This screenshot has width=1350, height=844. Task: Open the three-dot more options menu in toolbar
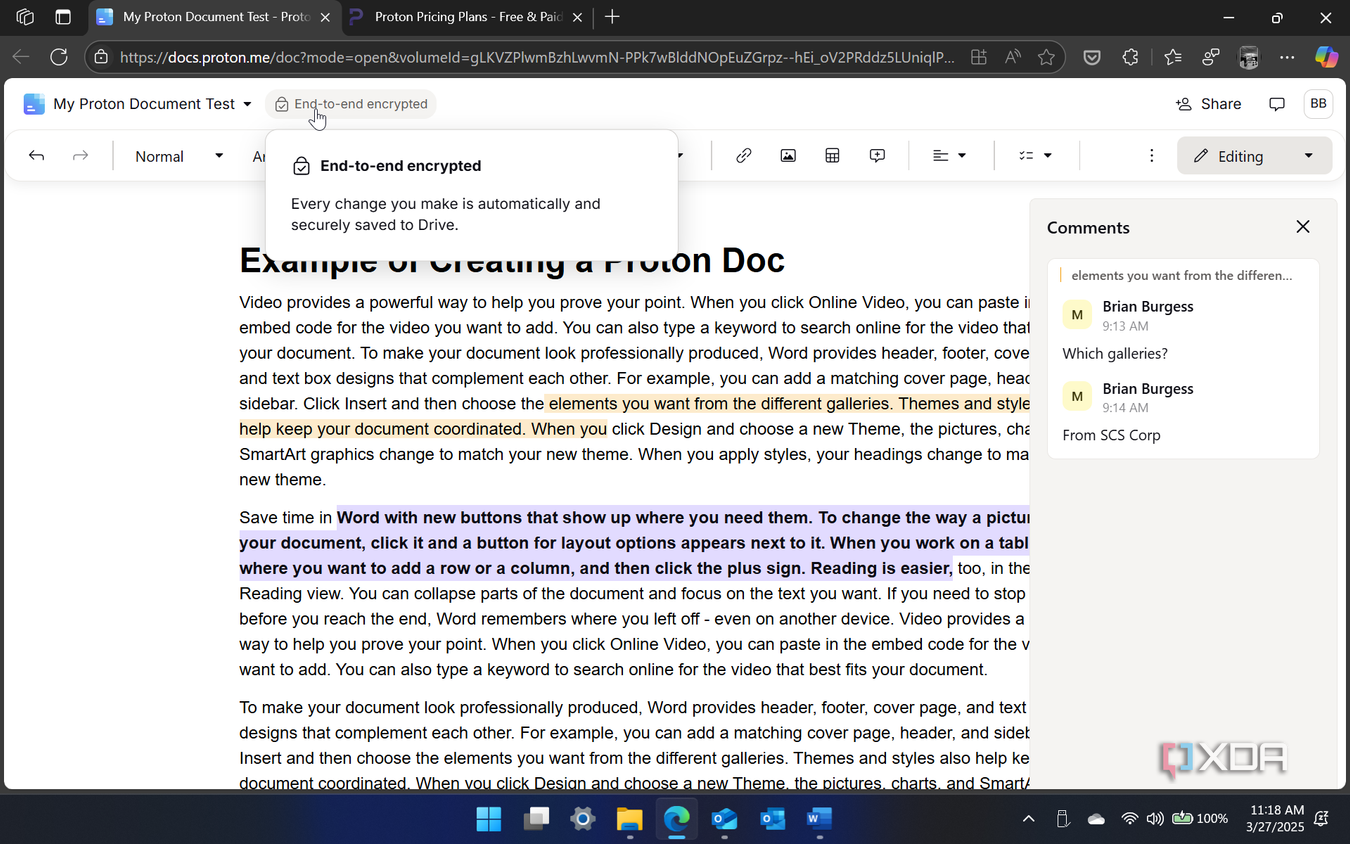pos(1152,156)
